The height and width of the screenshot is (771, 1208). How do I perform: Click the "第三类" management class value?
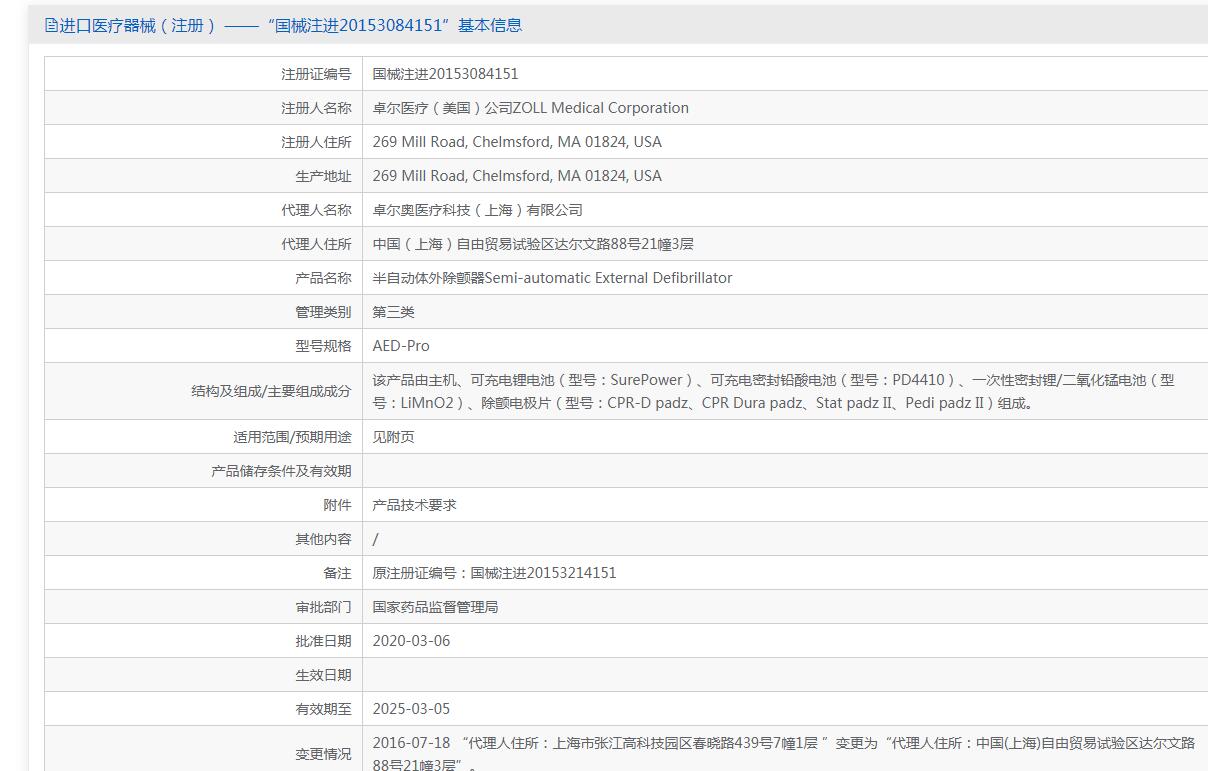click(x=393, y=312)
